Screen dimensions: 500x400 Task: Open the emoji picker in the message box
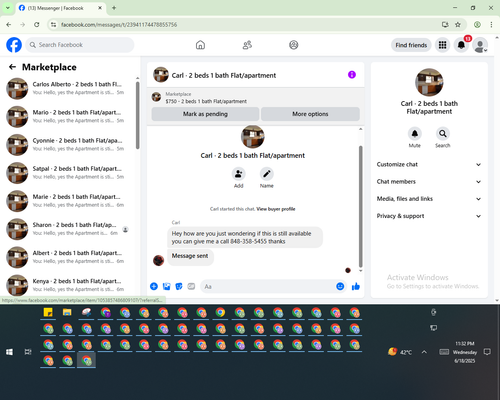pyautogui.click(x=340, y=286)
